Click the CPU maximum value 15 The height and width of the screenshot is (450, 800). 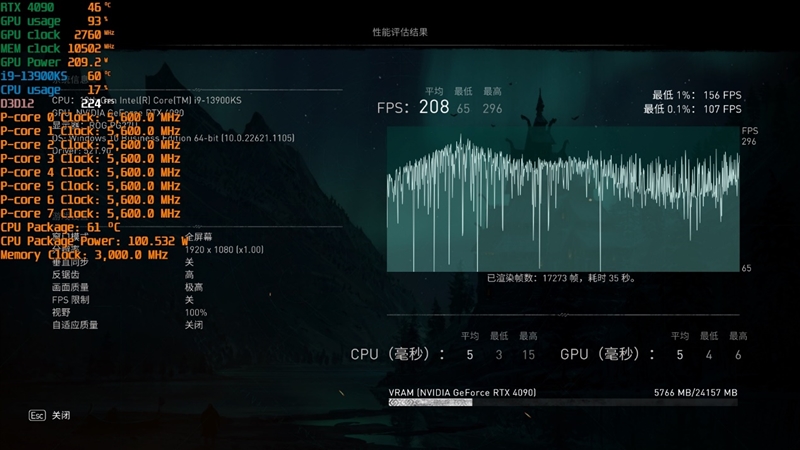[529, 355]
